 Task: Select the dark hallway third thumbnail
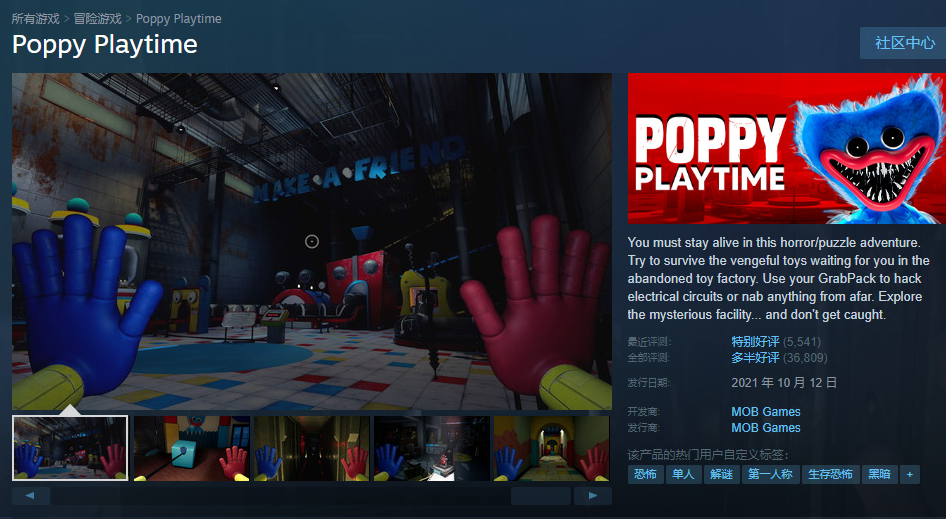click(x=311, y=448)
